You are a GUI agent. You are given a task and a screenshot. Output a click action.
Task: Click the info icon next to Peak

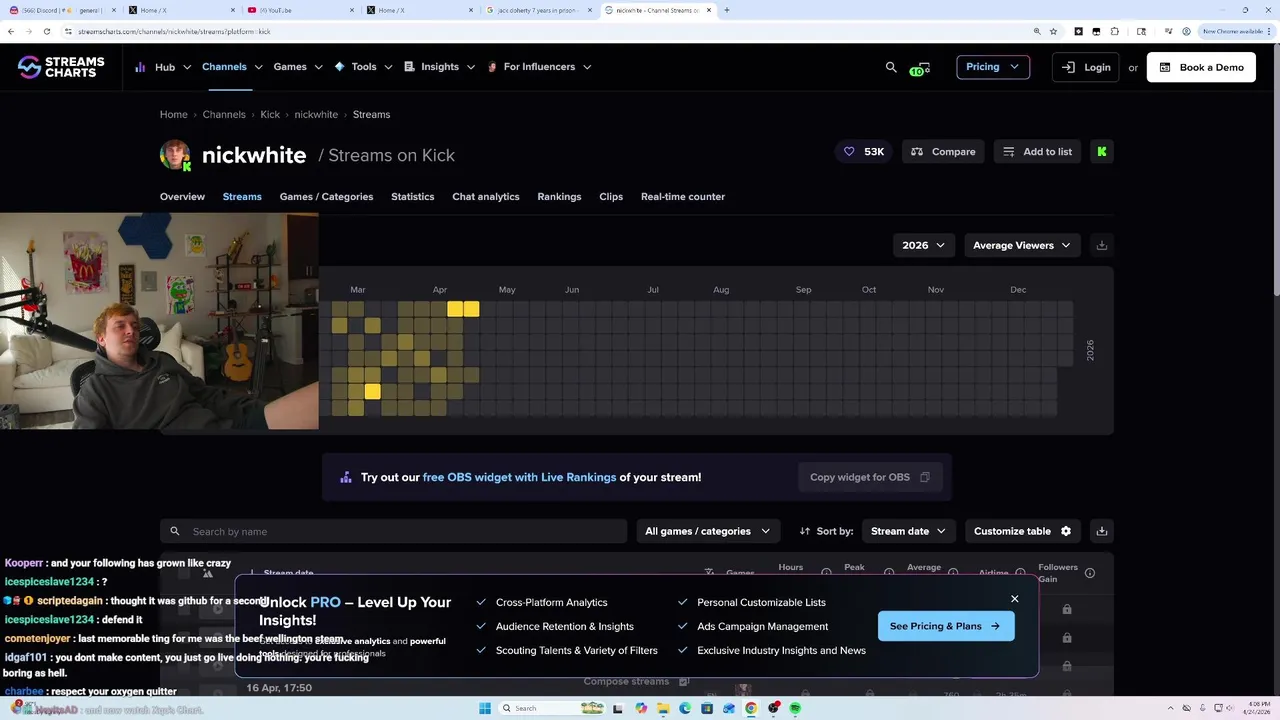click(x=889, y=573)
